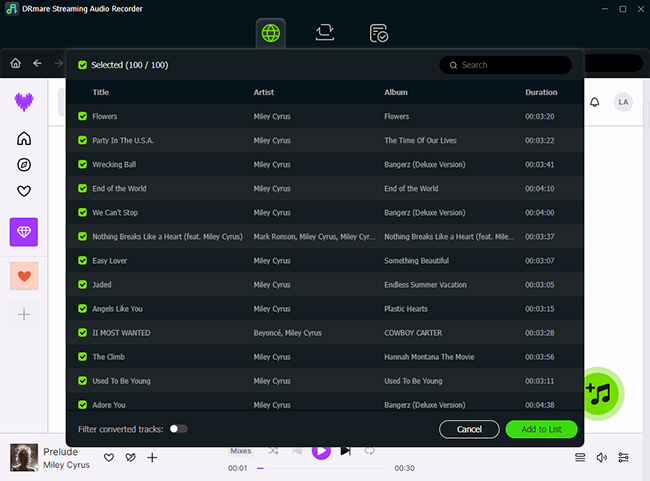Open Explore compass icon in sidebar
The width and height of the screenshot is (650, 481).
[x=24, y=165]
